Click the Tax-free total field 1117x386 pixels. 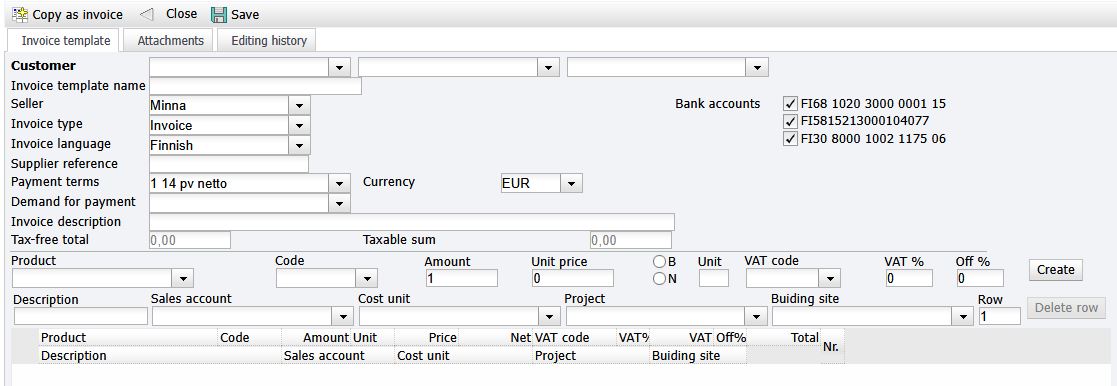point(189,241)
